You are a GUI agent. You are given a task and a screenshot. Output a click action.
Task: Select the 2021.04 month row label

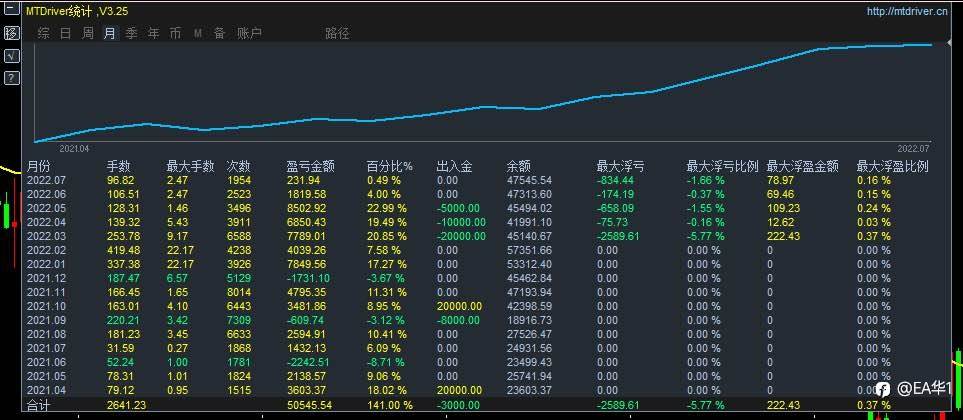click(x=47, y=391)
